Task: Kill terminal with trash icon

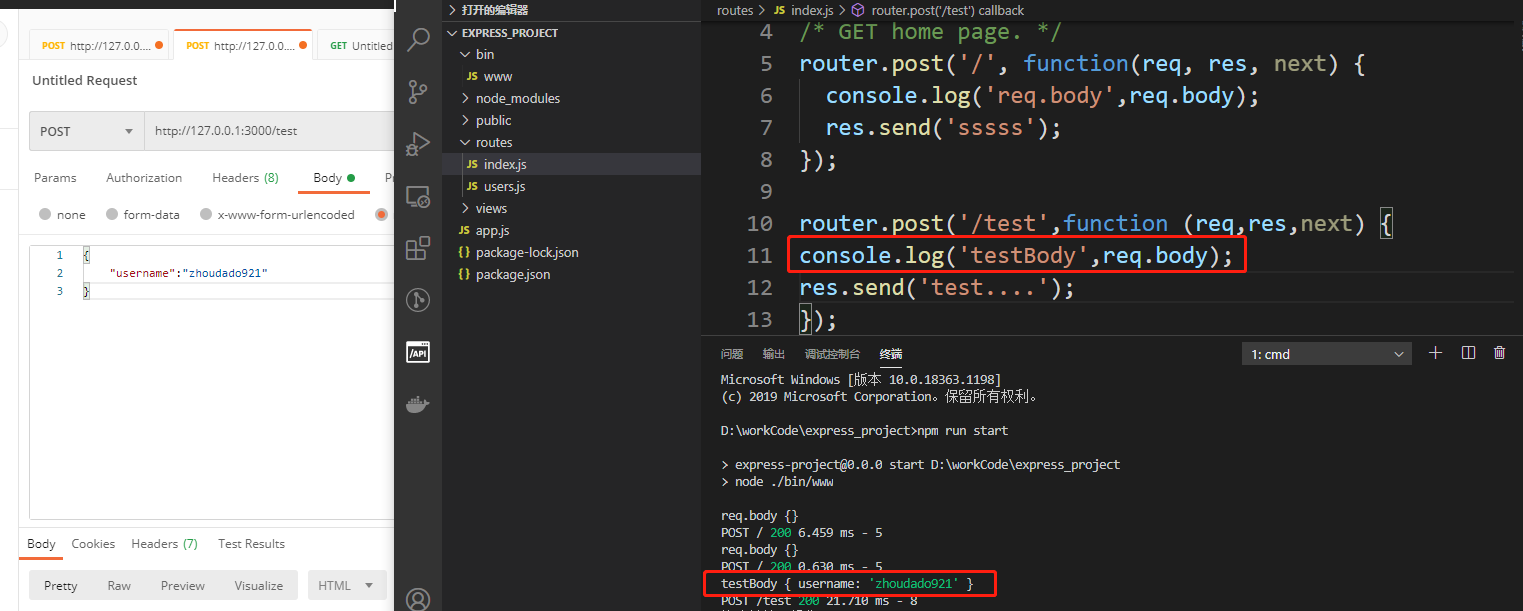Action: click(x=1499, y=353)
